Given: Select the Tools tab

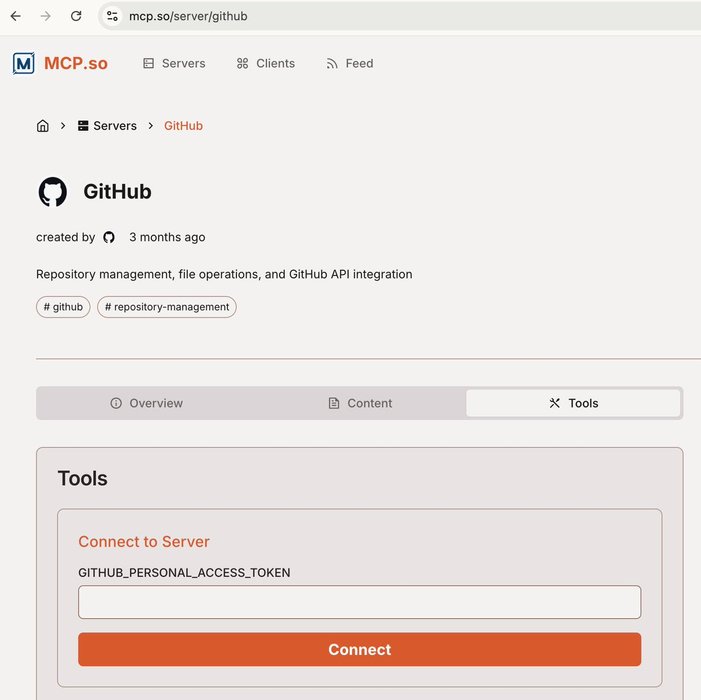Looking at the screenshot, I should point(573,403).
